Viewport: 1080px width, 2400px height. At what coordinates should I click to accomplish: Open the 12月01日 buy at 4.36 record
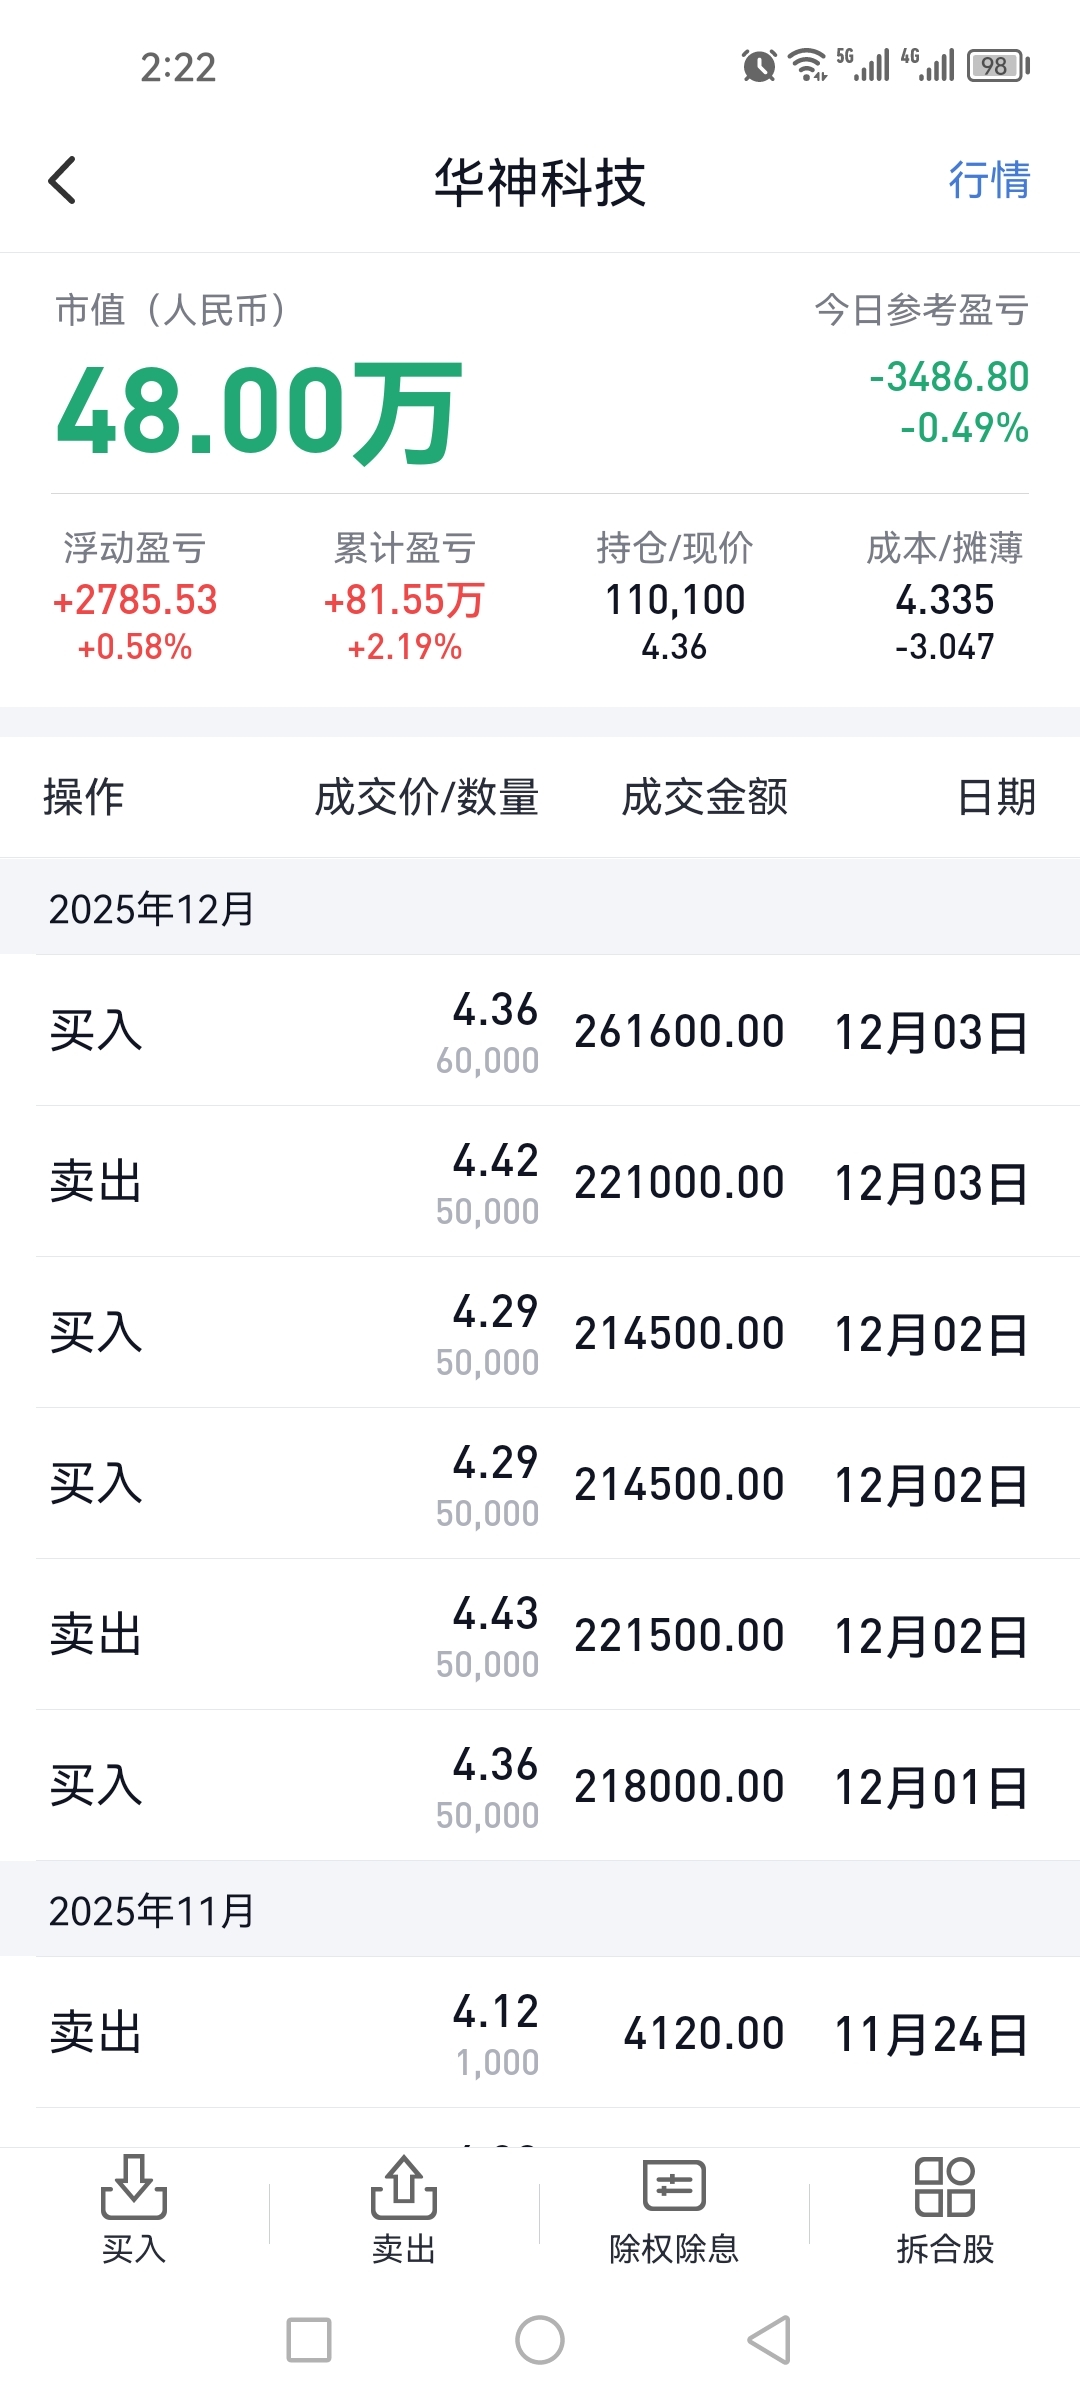pos(540,1787)
